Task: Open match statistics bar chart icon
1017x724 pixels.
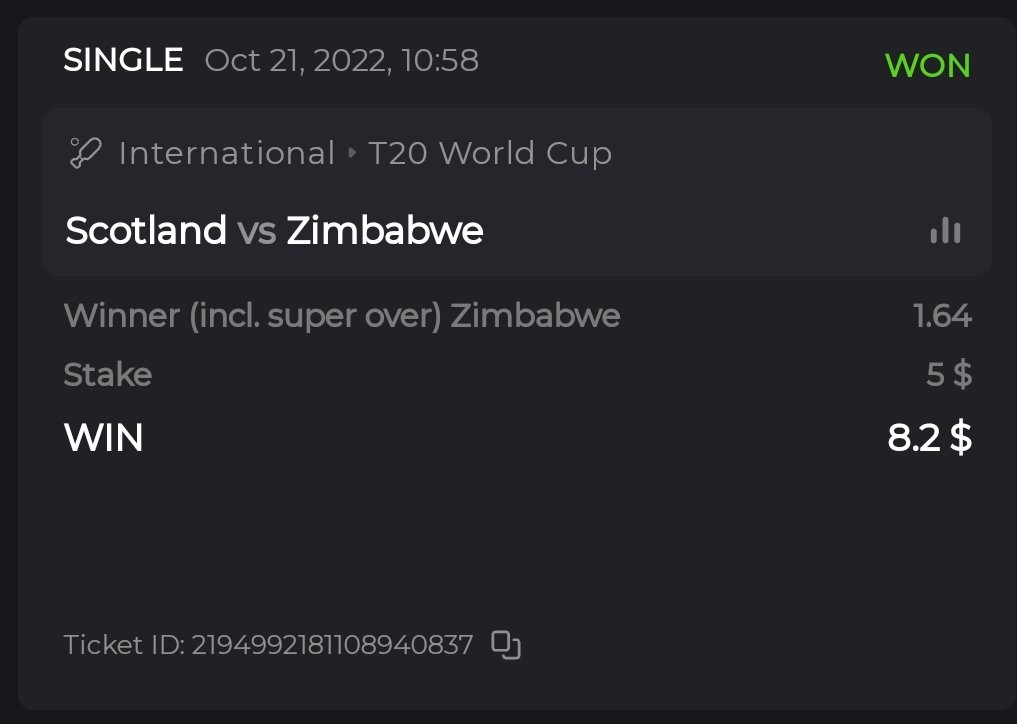Action: [x=945, y=232]
